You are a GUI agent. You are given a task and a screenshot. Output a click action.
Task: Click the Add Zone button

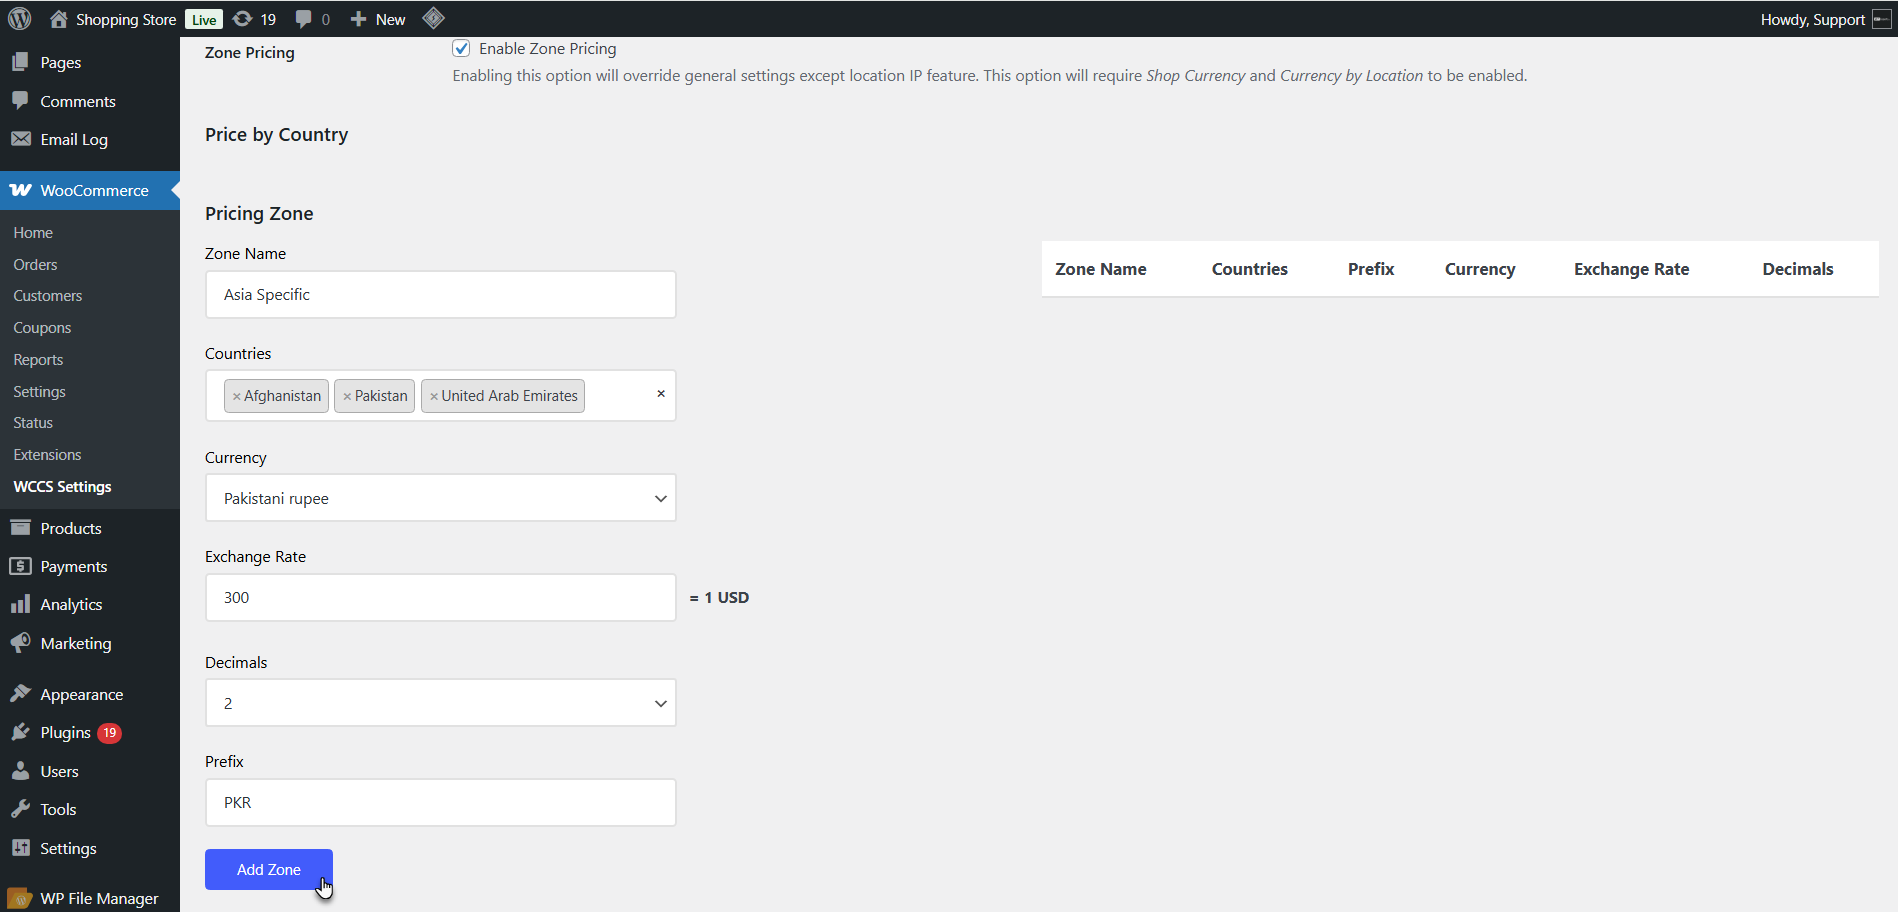[269, 869]
